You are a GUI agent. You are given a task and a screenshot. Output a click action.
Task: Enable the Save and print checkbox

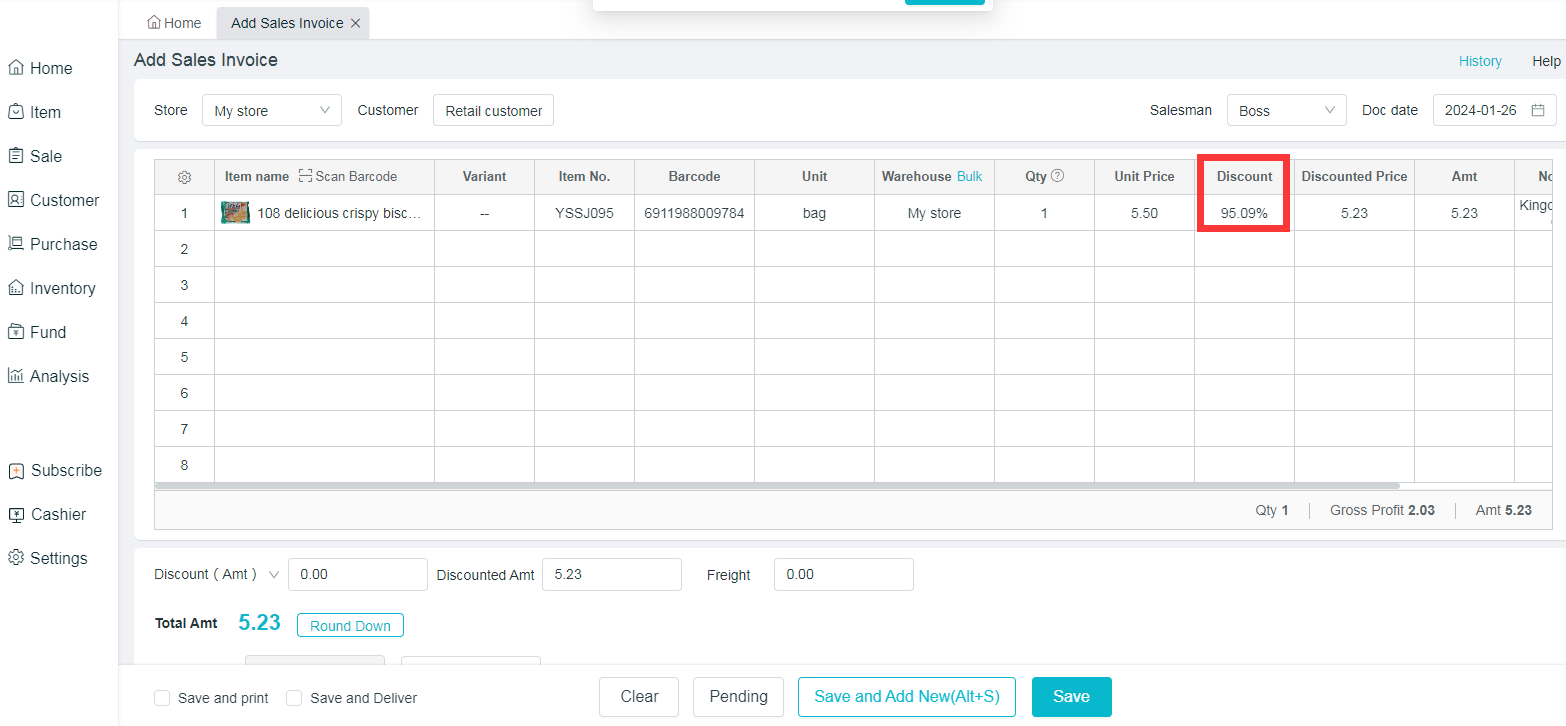tap(162, 698)
